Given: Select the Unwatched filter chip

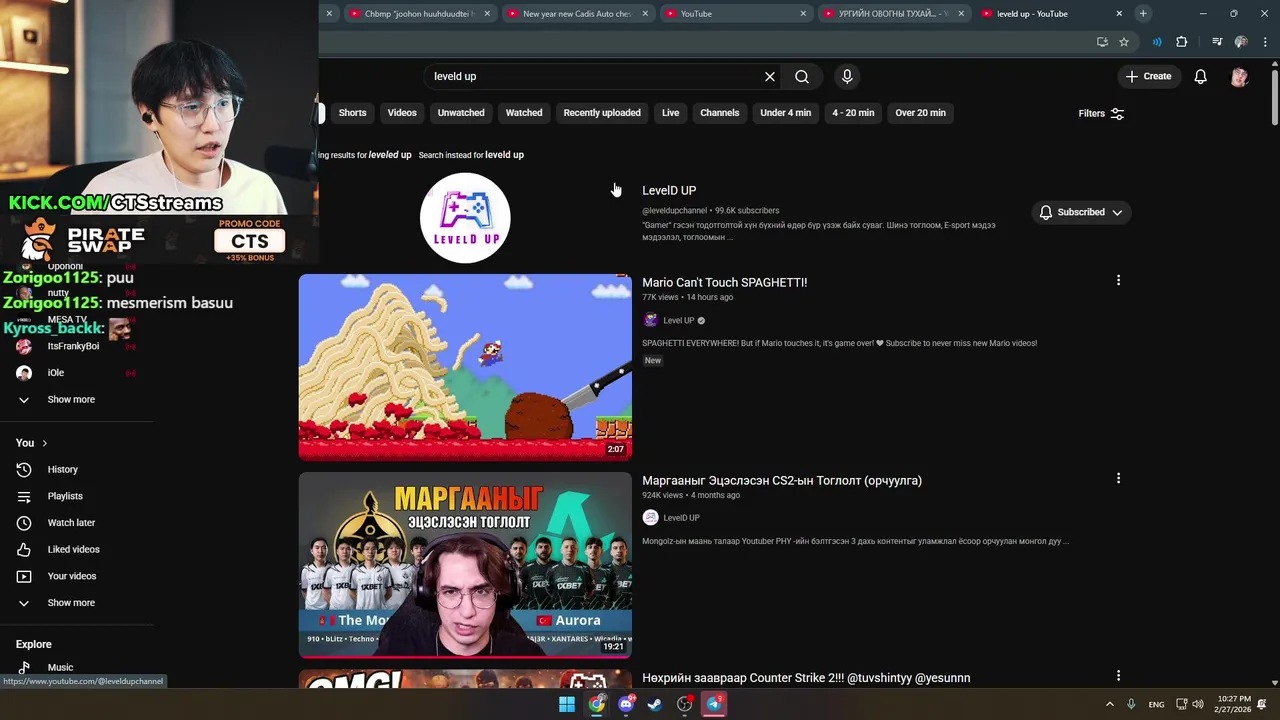Looking at the screenshot, I should click(x=461, y=113).
